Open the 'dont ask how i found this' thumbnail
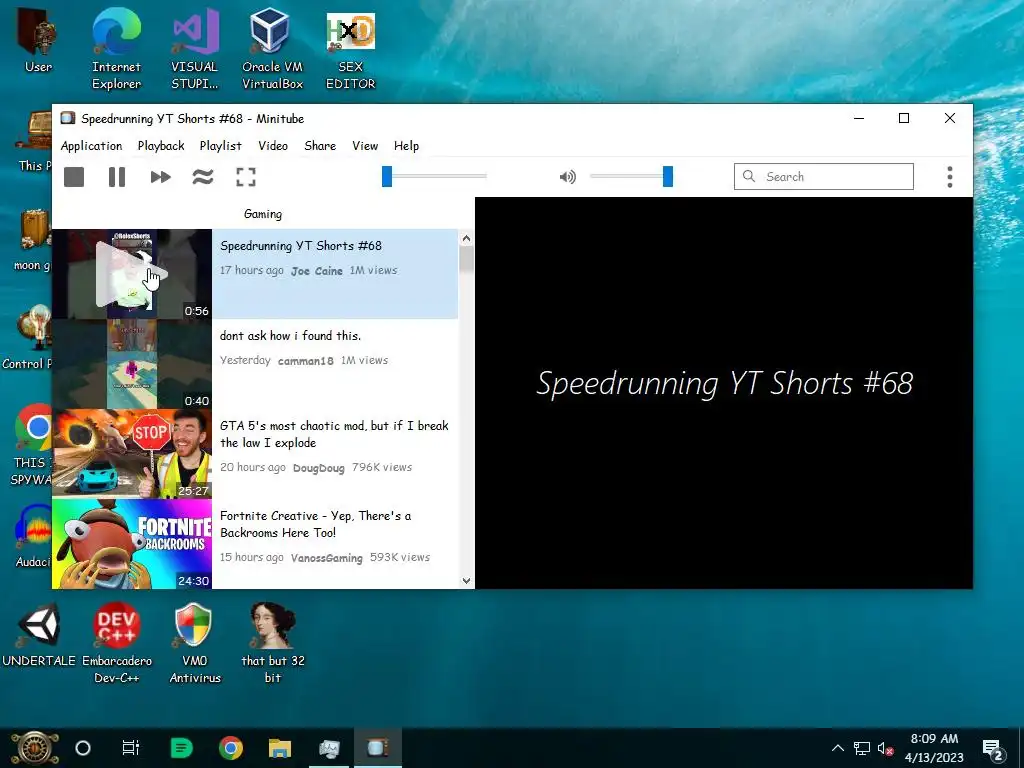The image size is (1024, 768). point(132,364)
